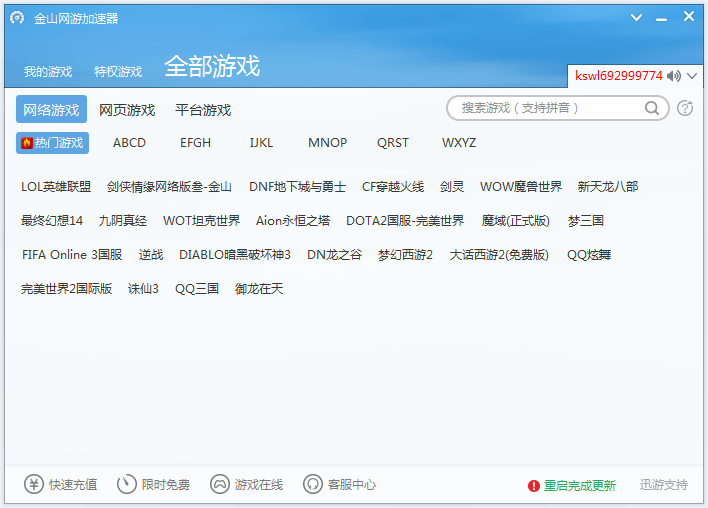This screenshot has height=508, width=708.
Task: Open 剑灵 game
Action: pyautogui.click(x=452, y=186)
